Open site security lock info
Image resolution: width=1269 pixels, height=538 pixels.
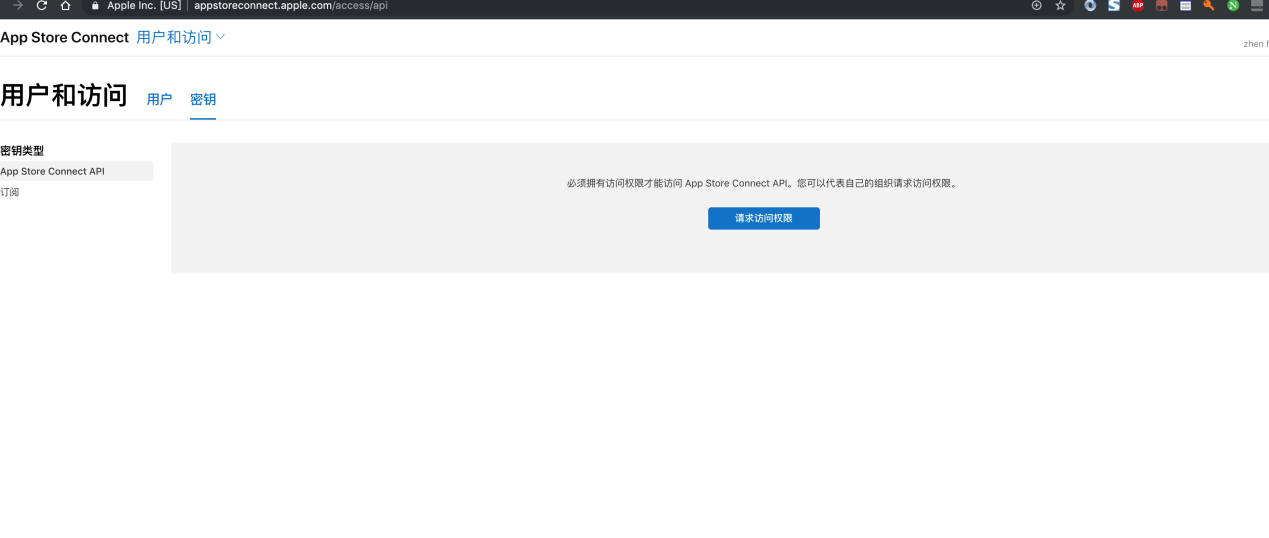coord(95,6)
